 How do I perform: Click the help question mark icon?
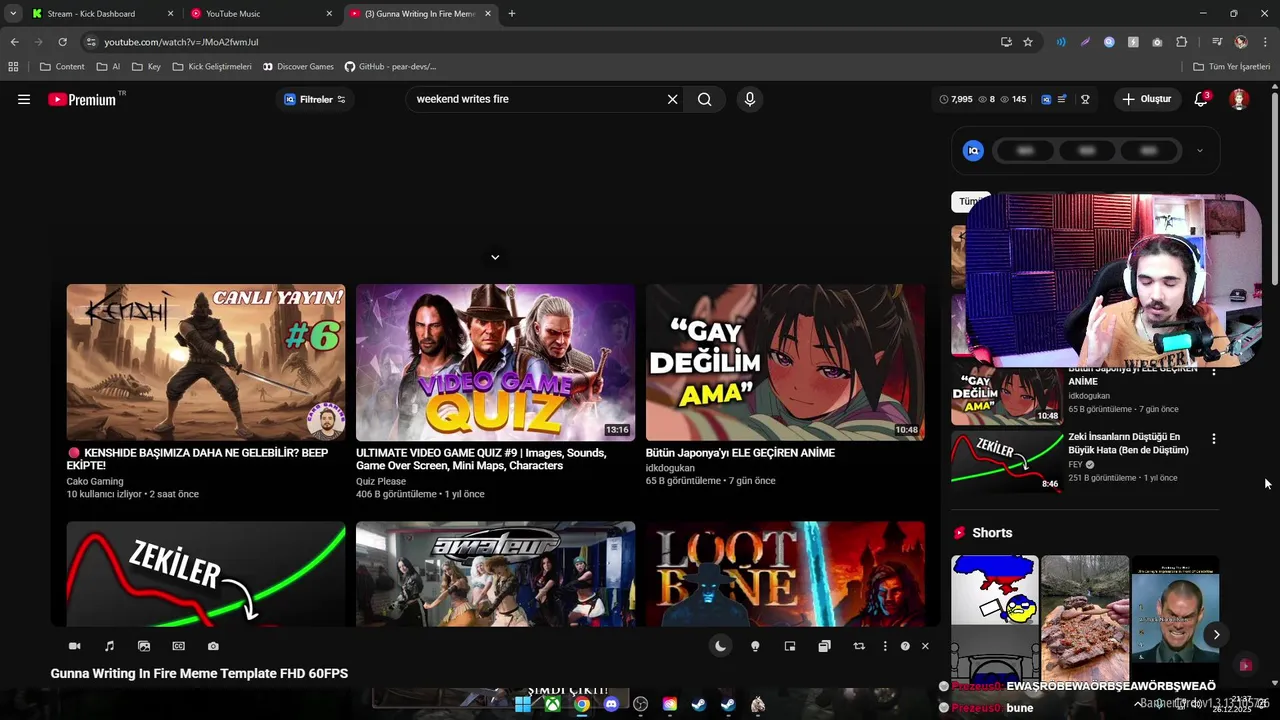coord(905,646)
